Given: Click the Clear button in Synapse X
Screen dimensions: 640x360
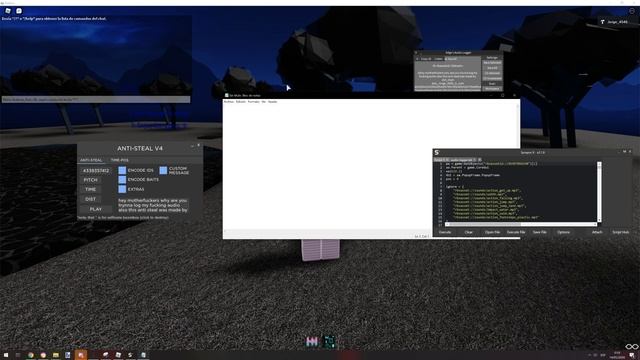Looking at the screenshot, I should click(469, 232).
